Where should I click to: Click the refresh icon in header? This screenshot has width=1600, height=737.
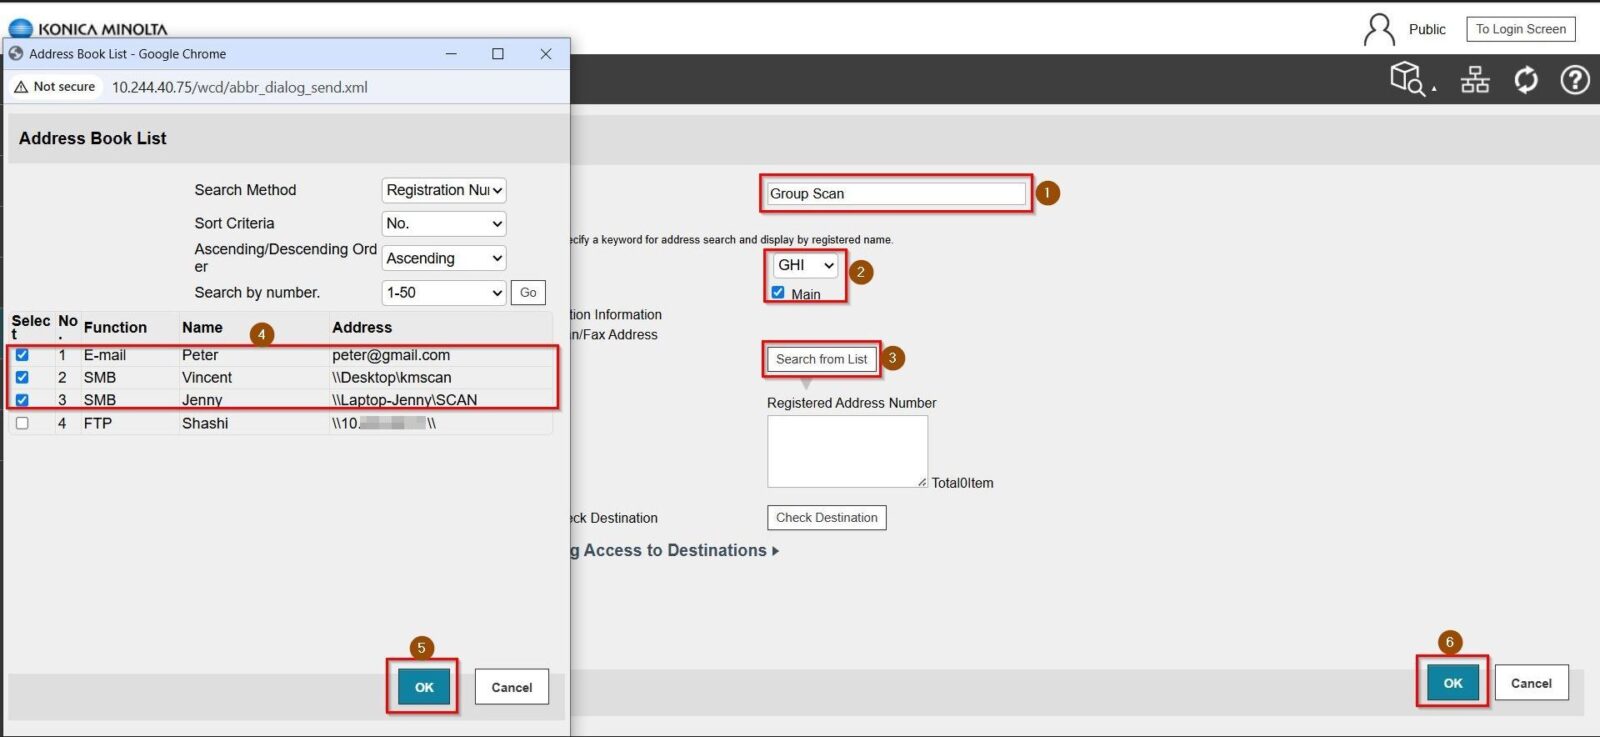[1526, 79]
